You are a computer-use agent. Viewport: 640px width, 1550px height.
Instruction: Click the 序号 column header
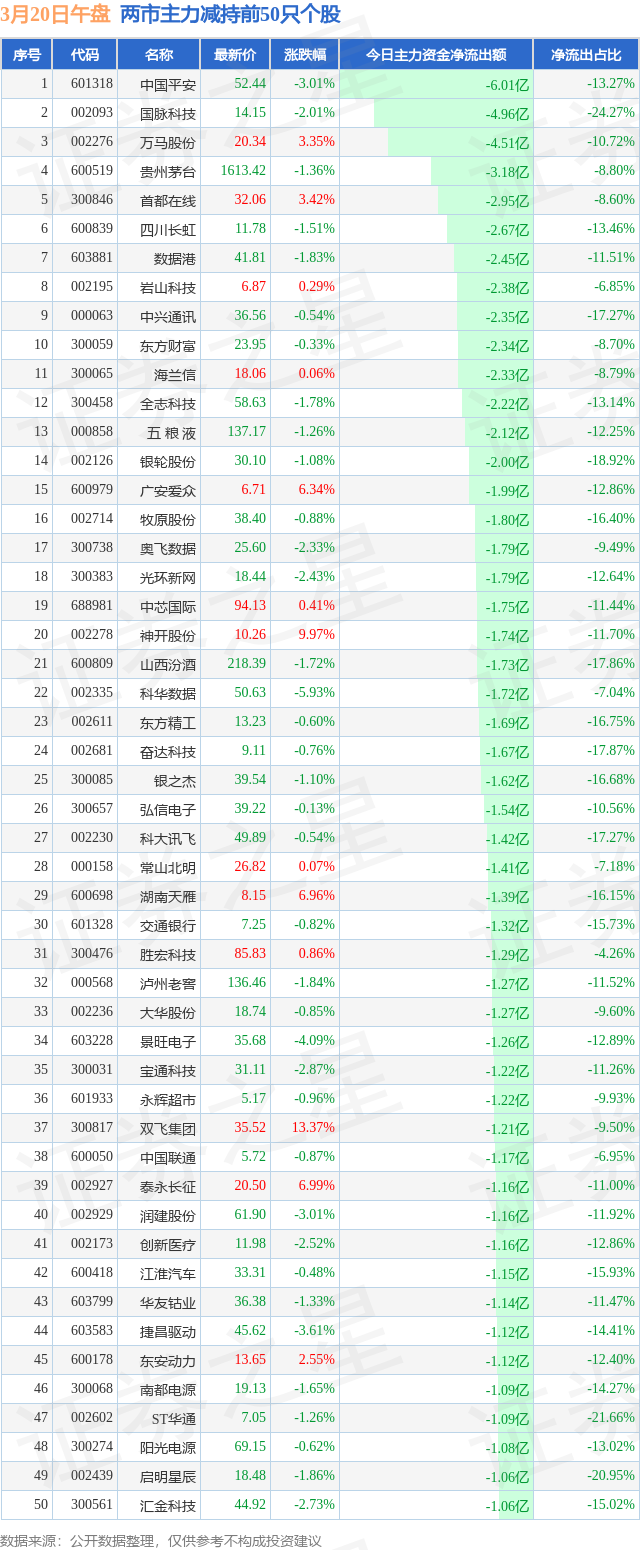(x=27, y=55)
